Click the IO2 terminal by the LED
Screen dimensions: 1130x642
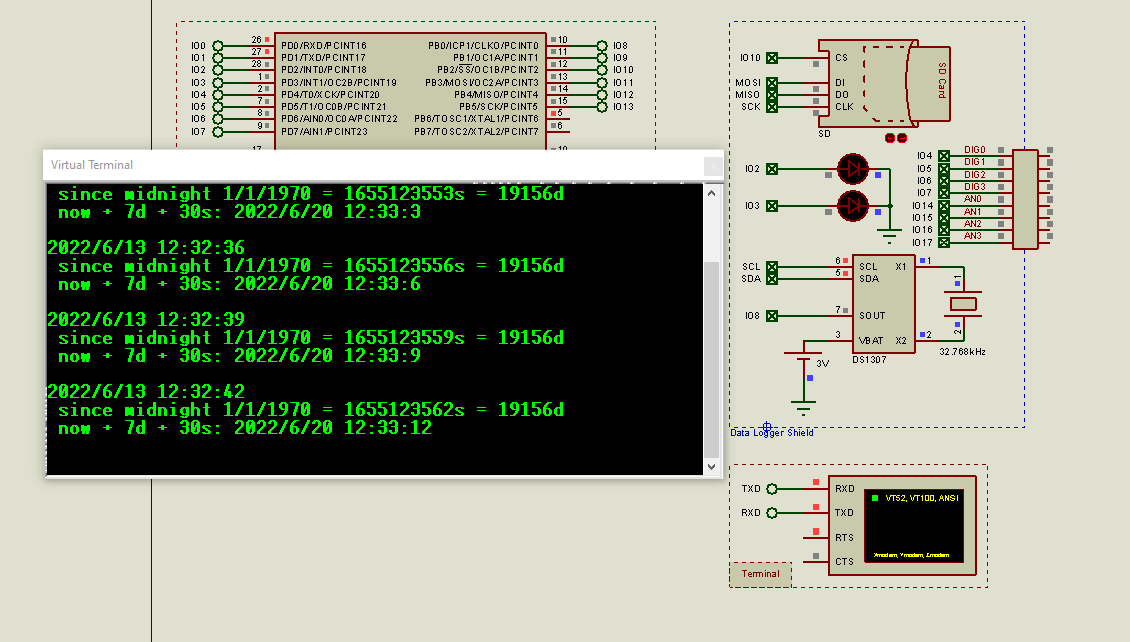(x=772, y=169)
